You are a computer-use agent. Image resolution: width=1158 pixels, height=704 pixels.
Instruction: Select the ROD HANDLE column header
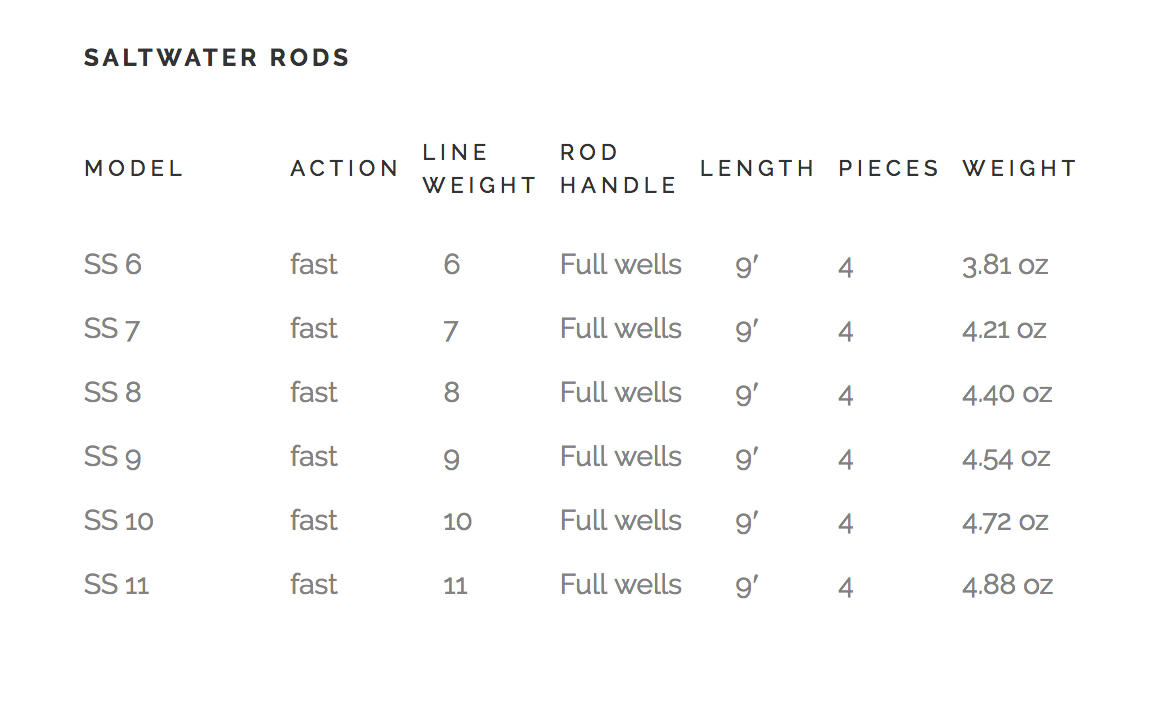pos(618,169)
